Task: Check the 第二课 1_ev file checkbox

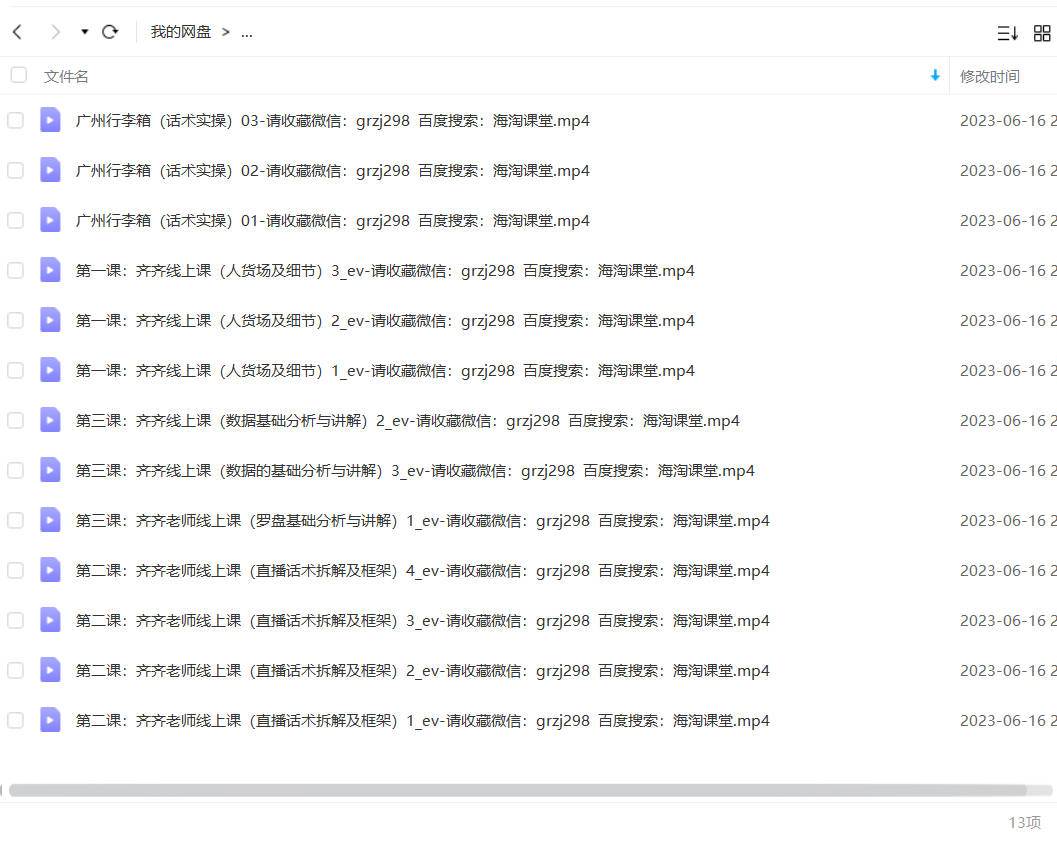Action: pyautogui.click(x=16, y=720)
